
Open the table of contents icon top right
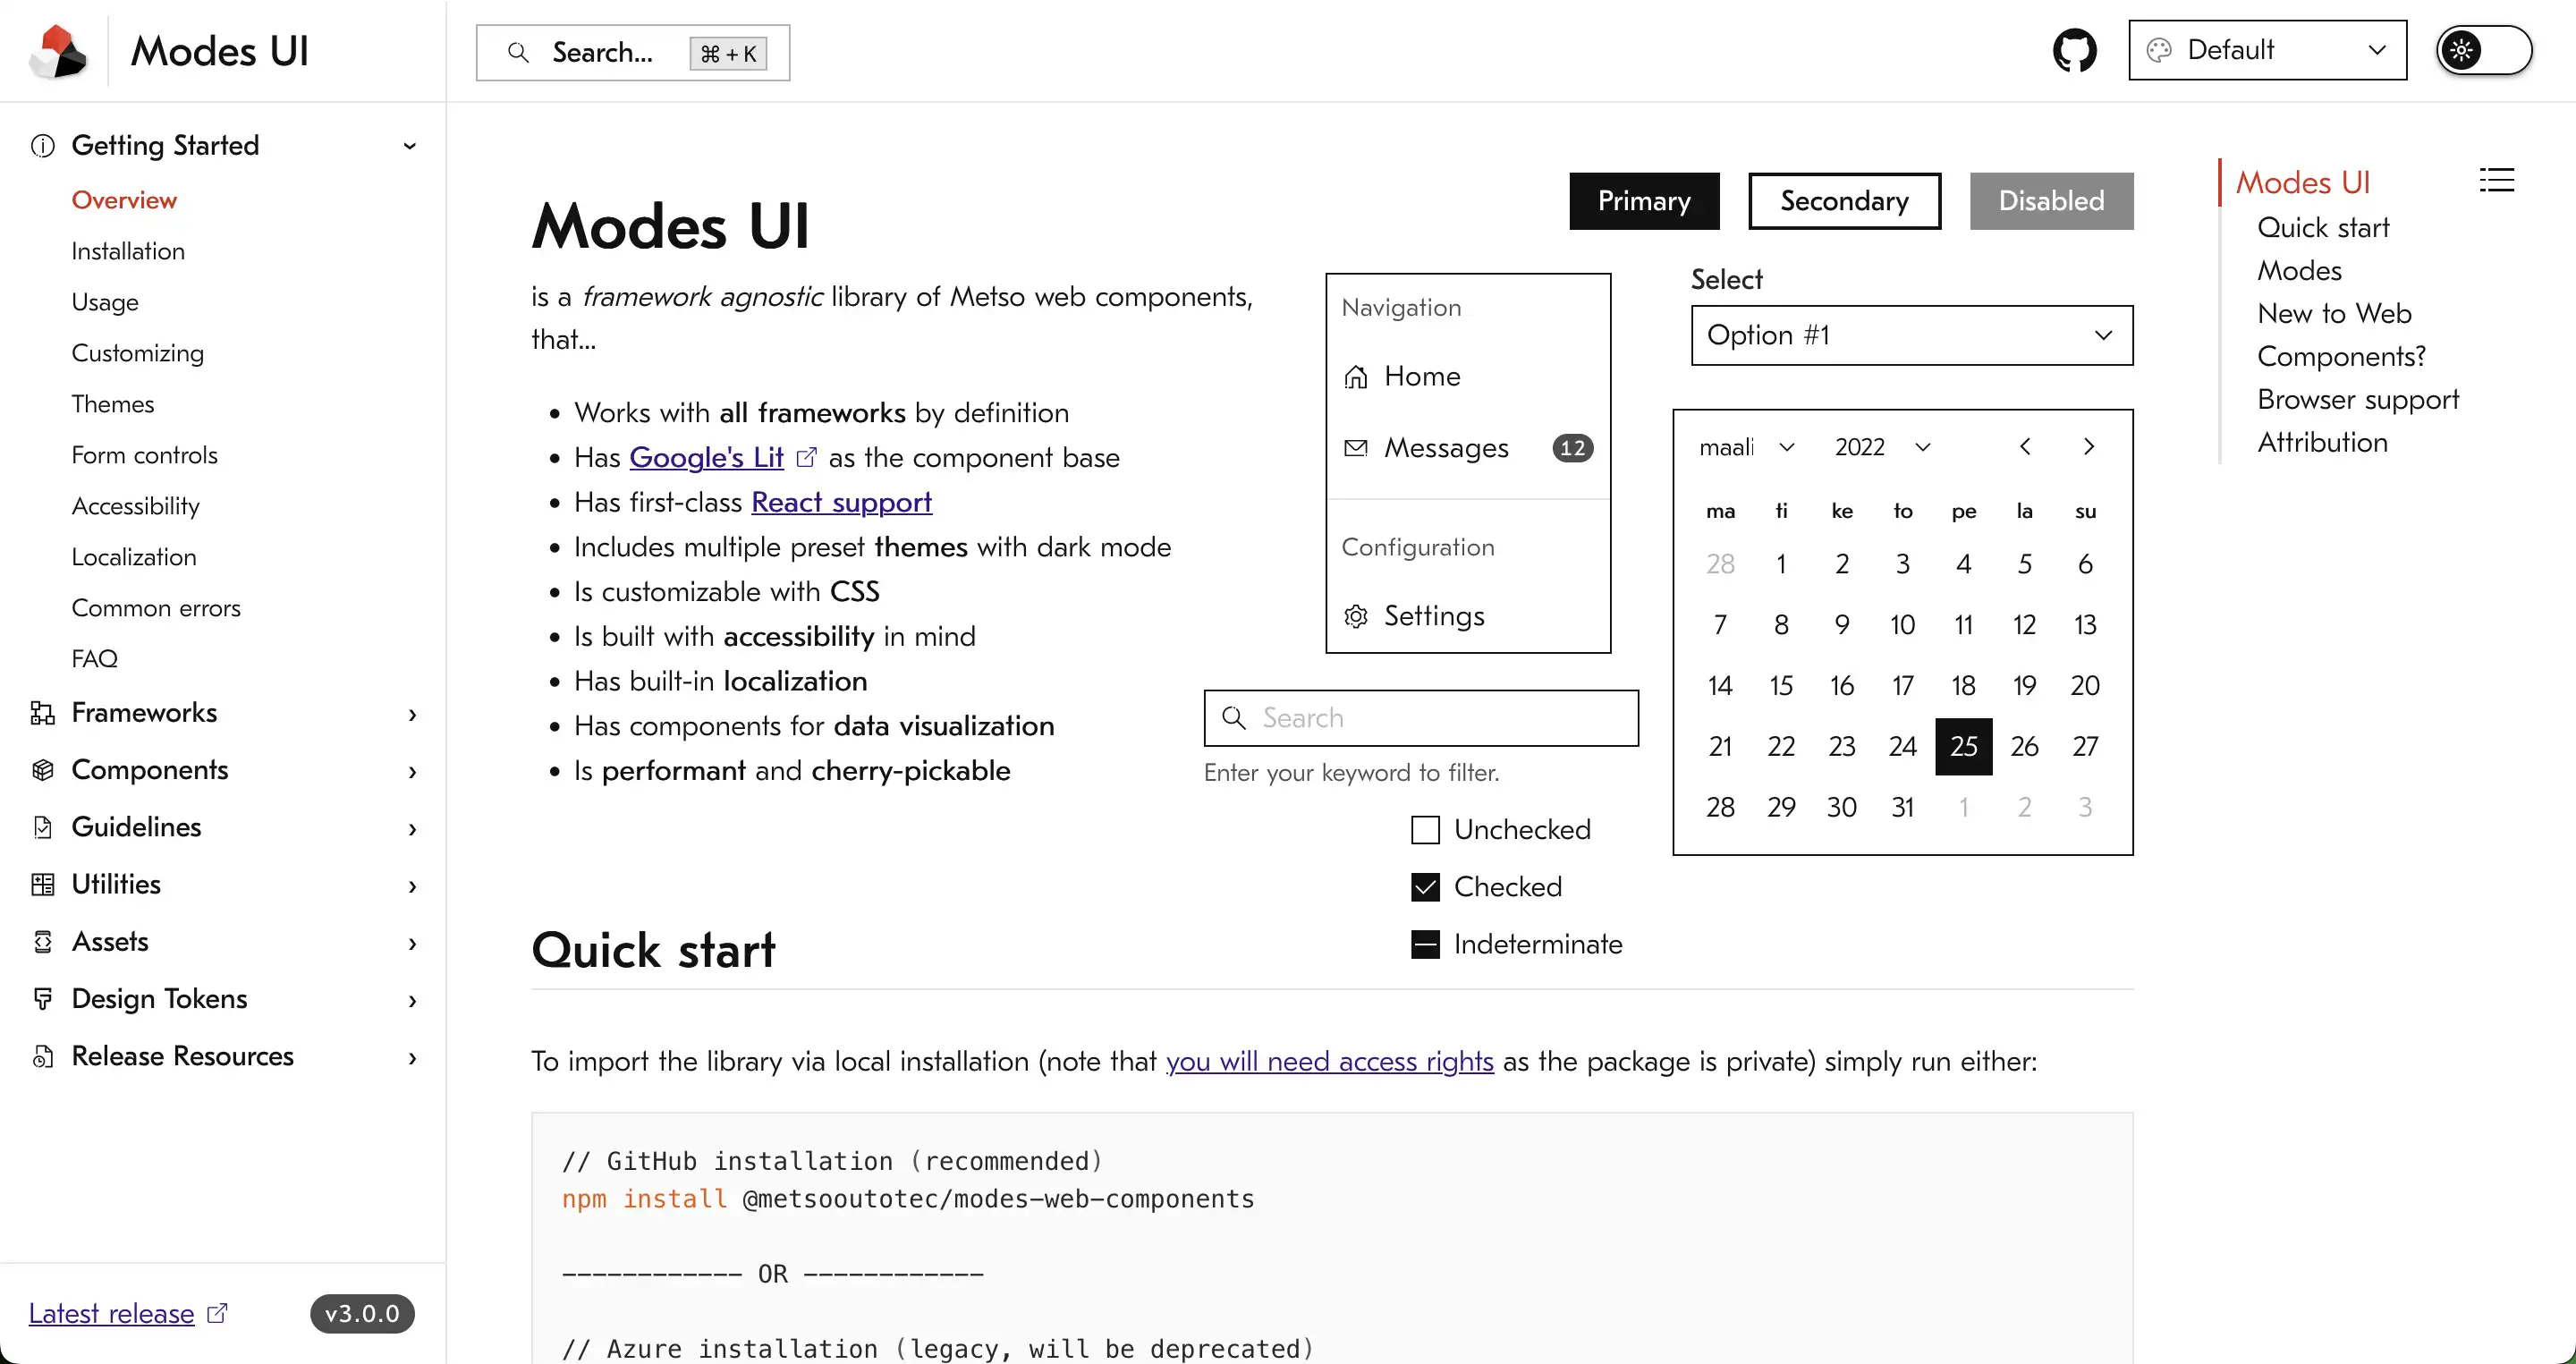2497,179
